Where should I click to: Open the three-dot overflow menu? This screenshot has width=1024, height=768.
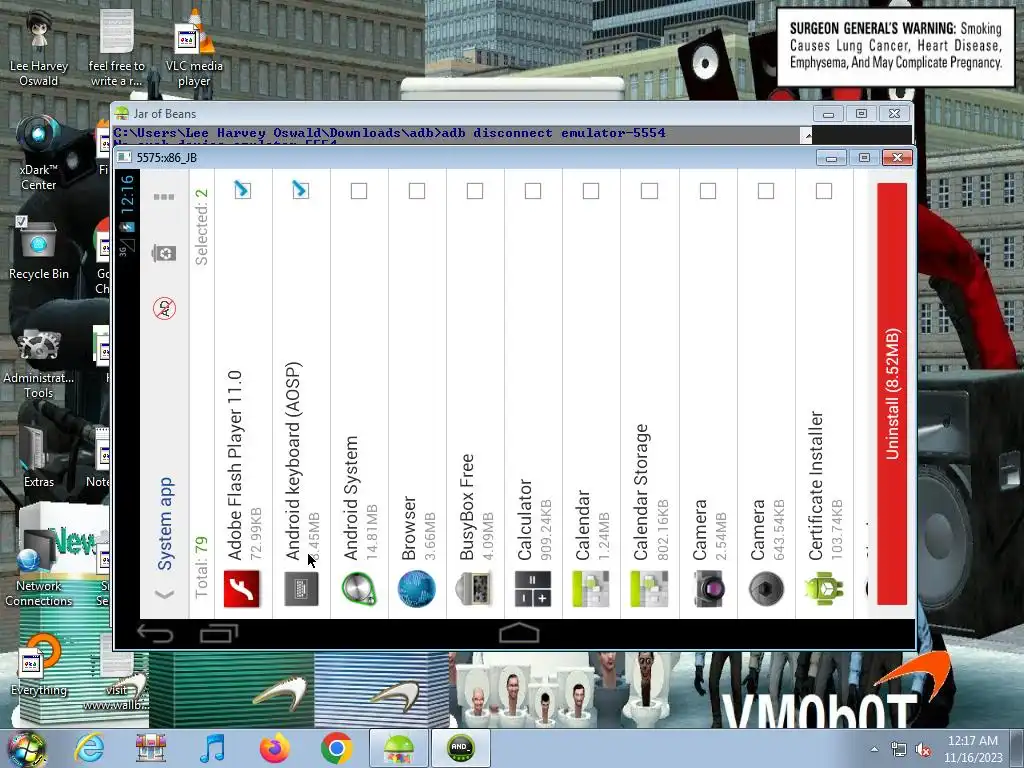[x=164, y=197]
